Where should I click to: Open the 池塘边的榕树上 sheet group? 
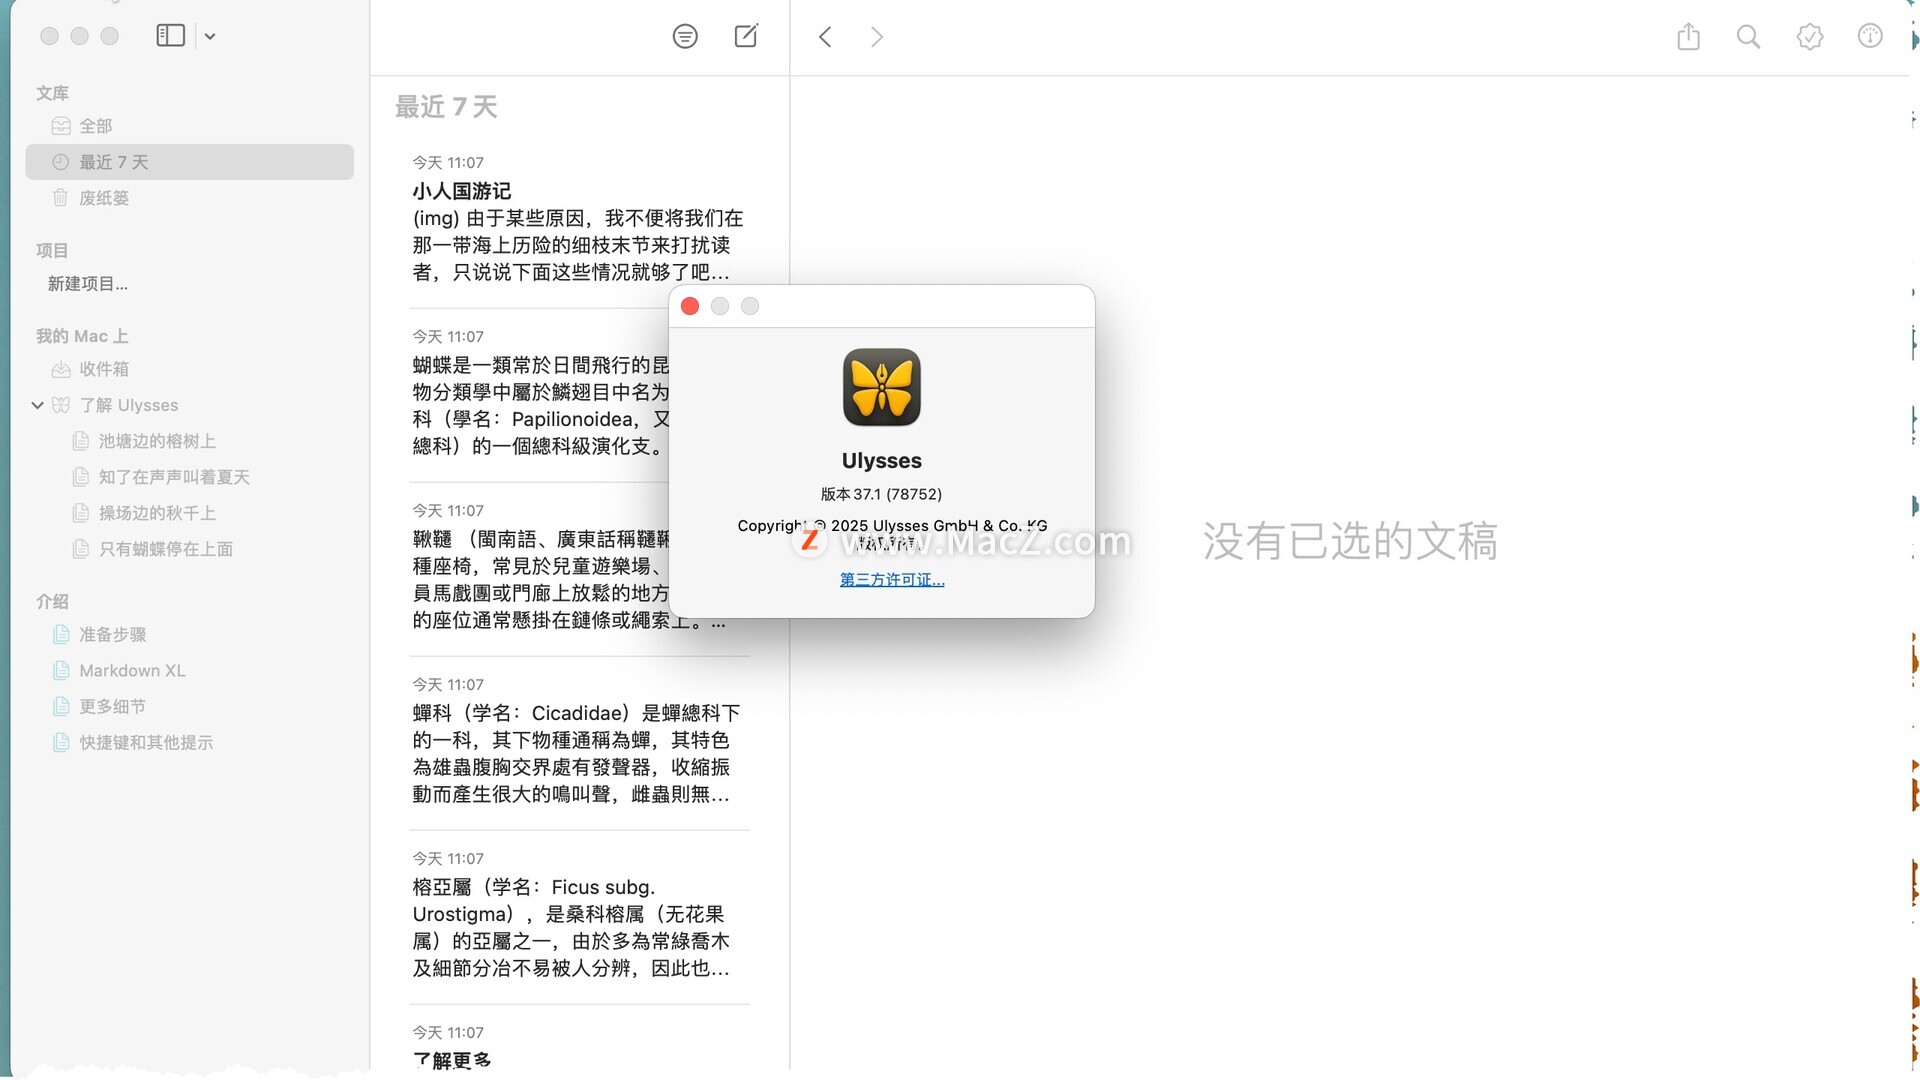[x=157, y=441]
